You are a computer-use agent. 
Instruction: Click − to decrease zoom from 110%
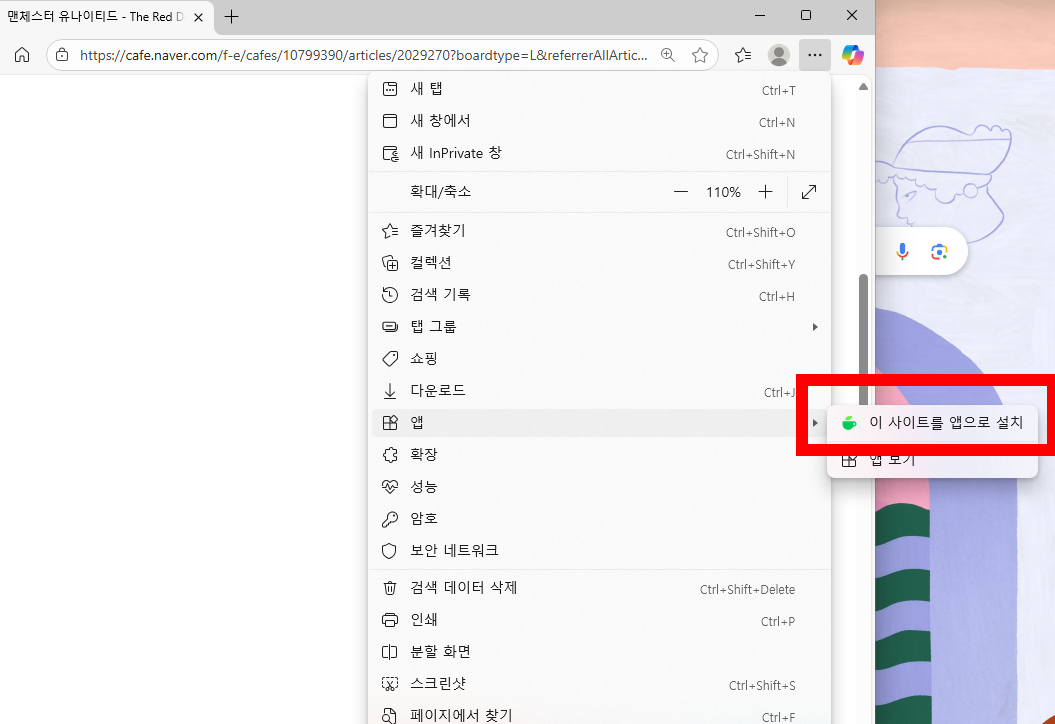coord(681,191)
